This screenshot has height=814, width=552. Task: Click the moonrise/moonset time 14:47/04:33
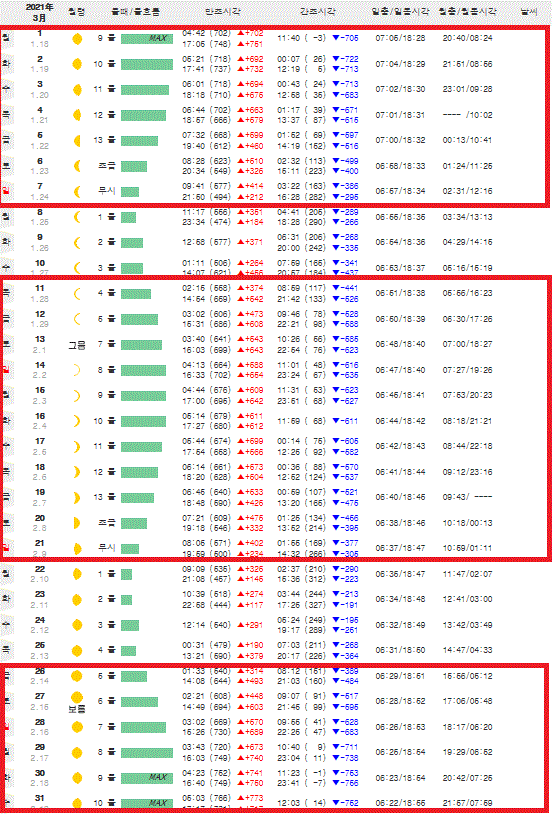(x=467, y=650)
